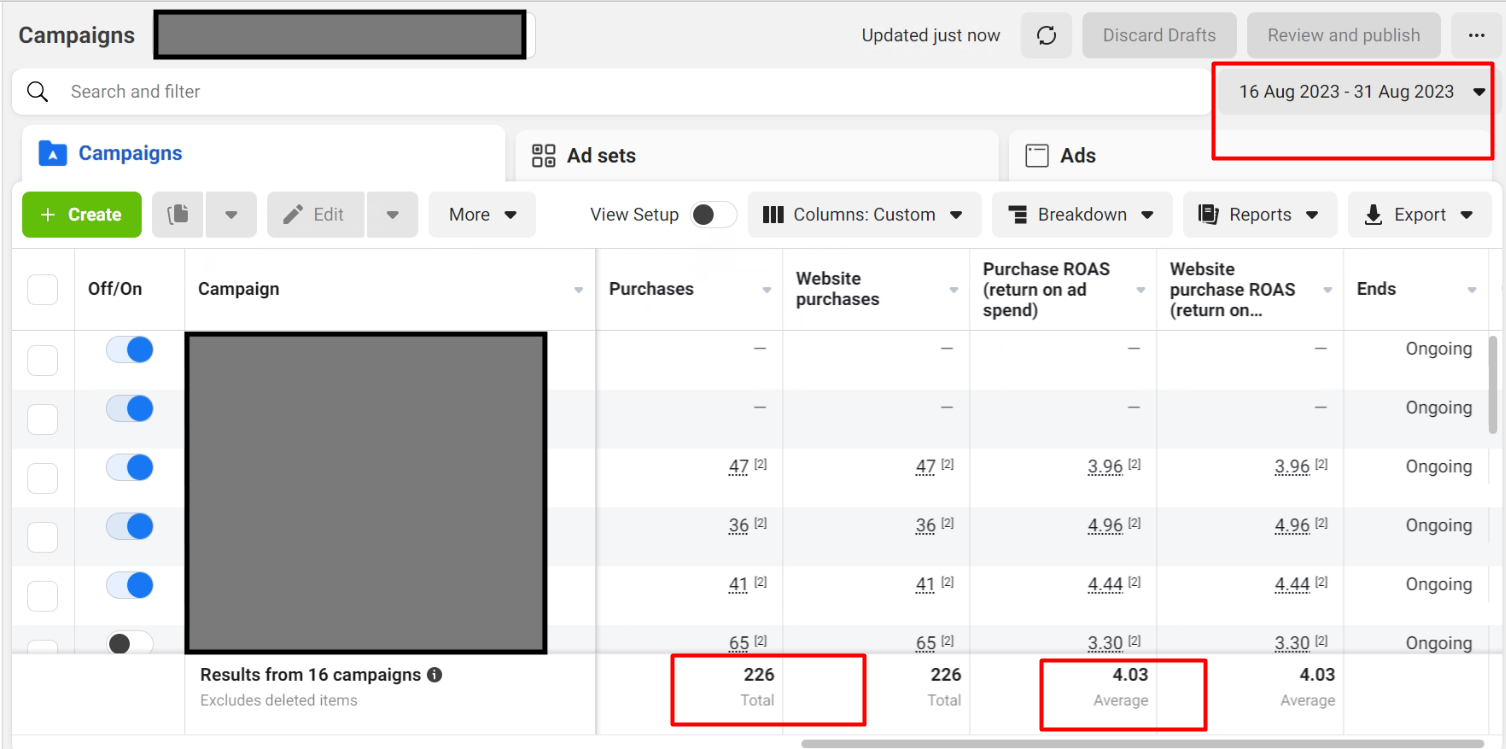
Task: Open the More dropdown
Action: click(482, 215)
